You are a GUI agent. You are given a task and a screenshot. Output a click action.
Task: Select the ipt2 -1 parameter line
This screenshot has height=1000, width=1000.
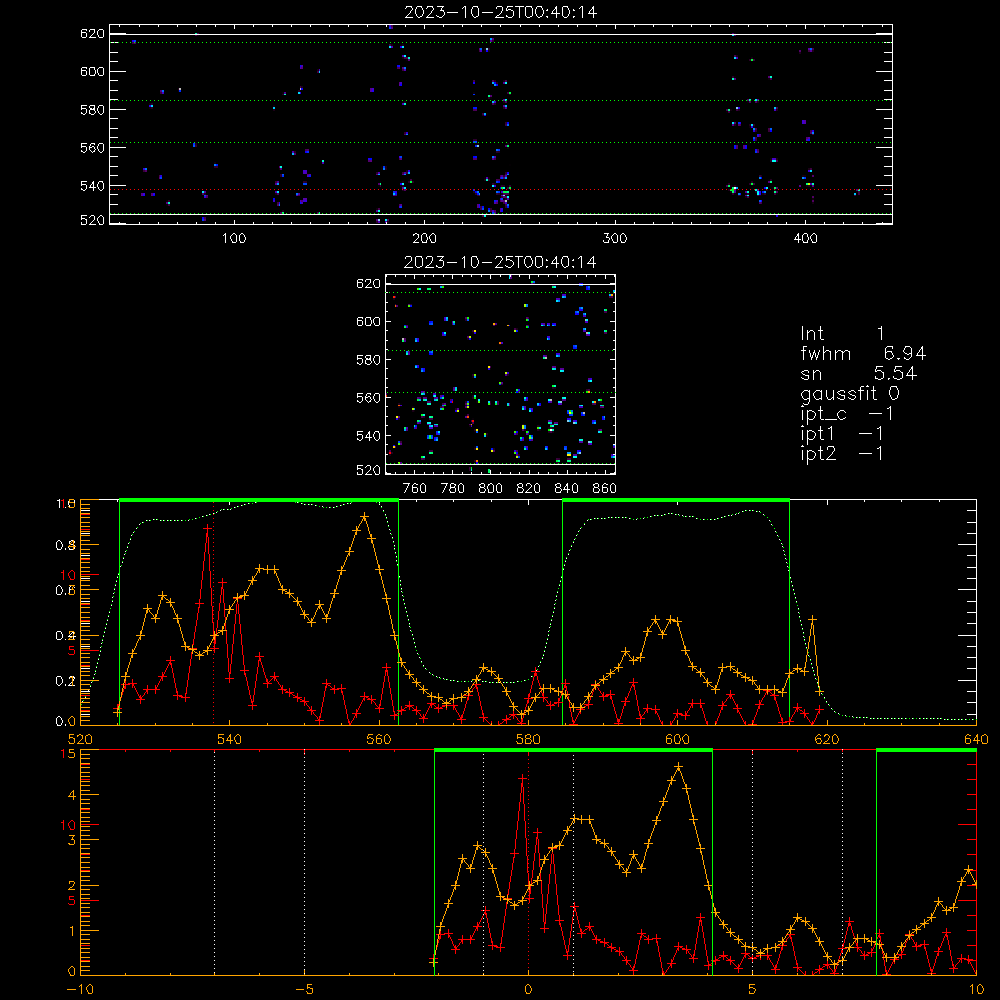click(x=842, y=454)
